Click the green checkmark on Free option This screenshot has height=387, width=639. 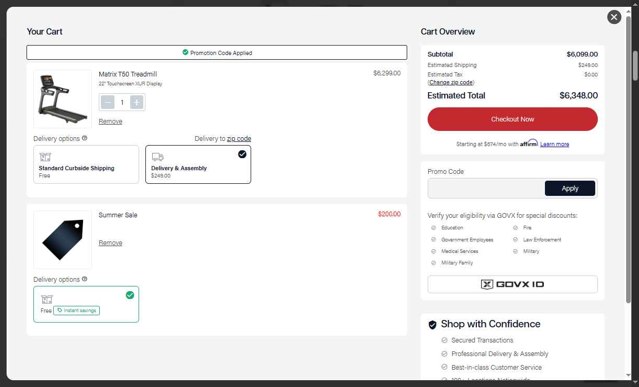(x=130, y=295)
